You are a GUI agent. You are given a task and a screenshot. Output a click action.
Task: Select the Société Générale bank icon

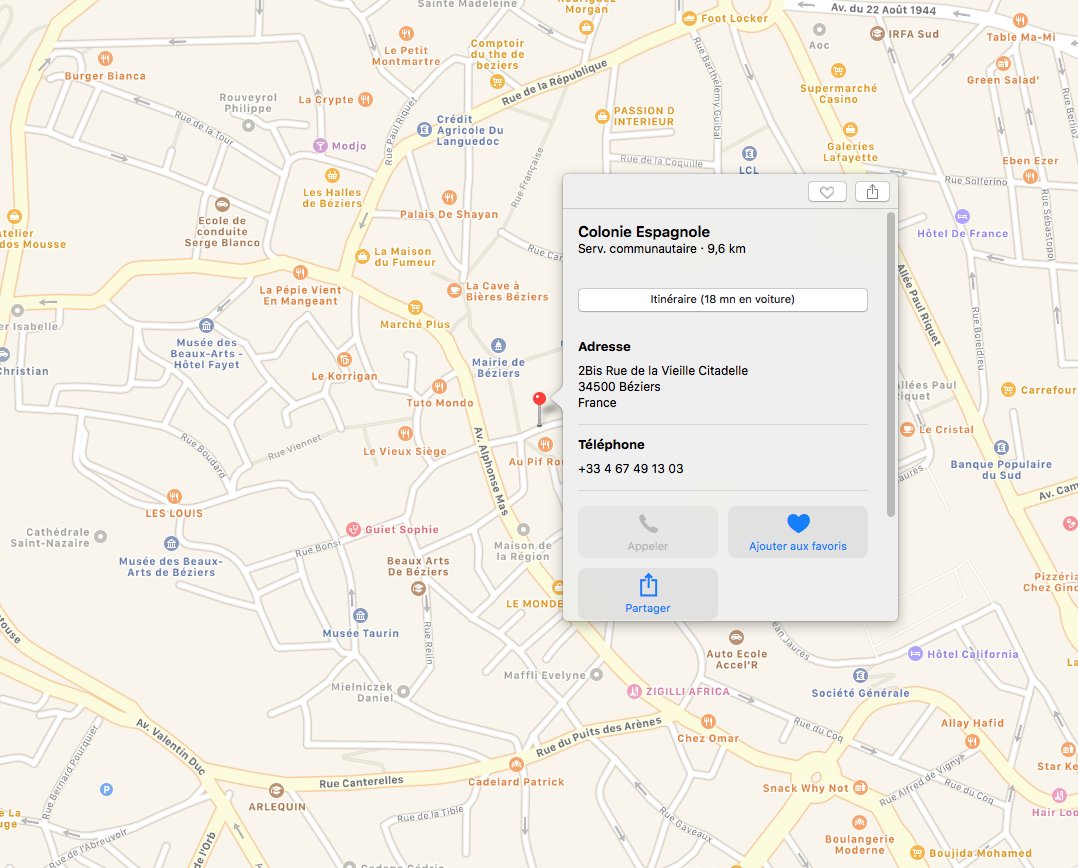pyautogui.click(x=860, y=676)
